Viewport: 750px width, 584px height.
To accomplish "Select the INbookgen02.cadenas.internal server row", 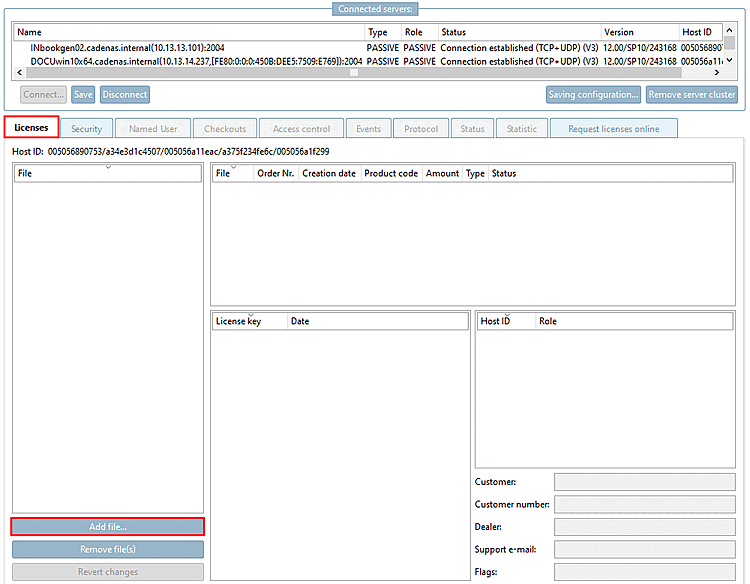I will pyautogui.click(x=368, y=48).
